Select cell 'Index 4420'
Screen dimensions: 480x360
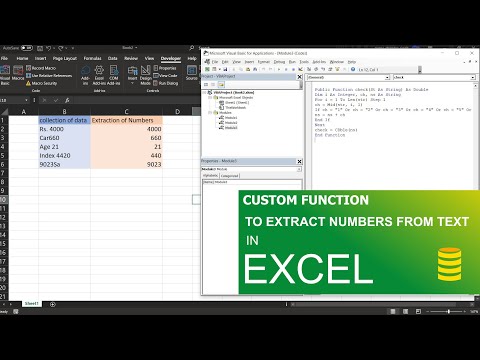tap(64, 156)
